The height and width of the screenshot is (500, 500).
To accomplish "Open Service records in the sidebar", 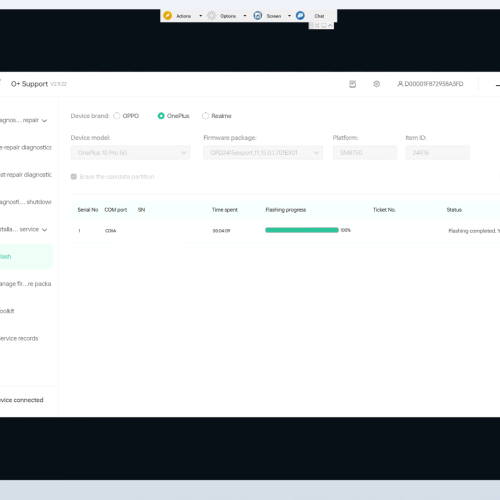I will pos(19,339).
